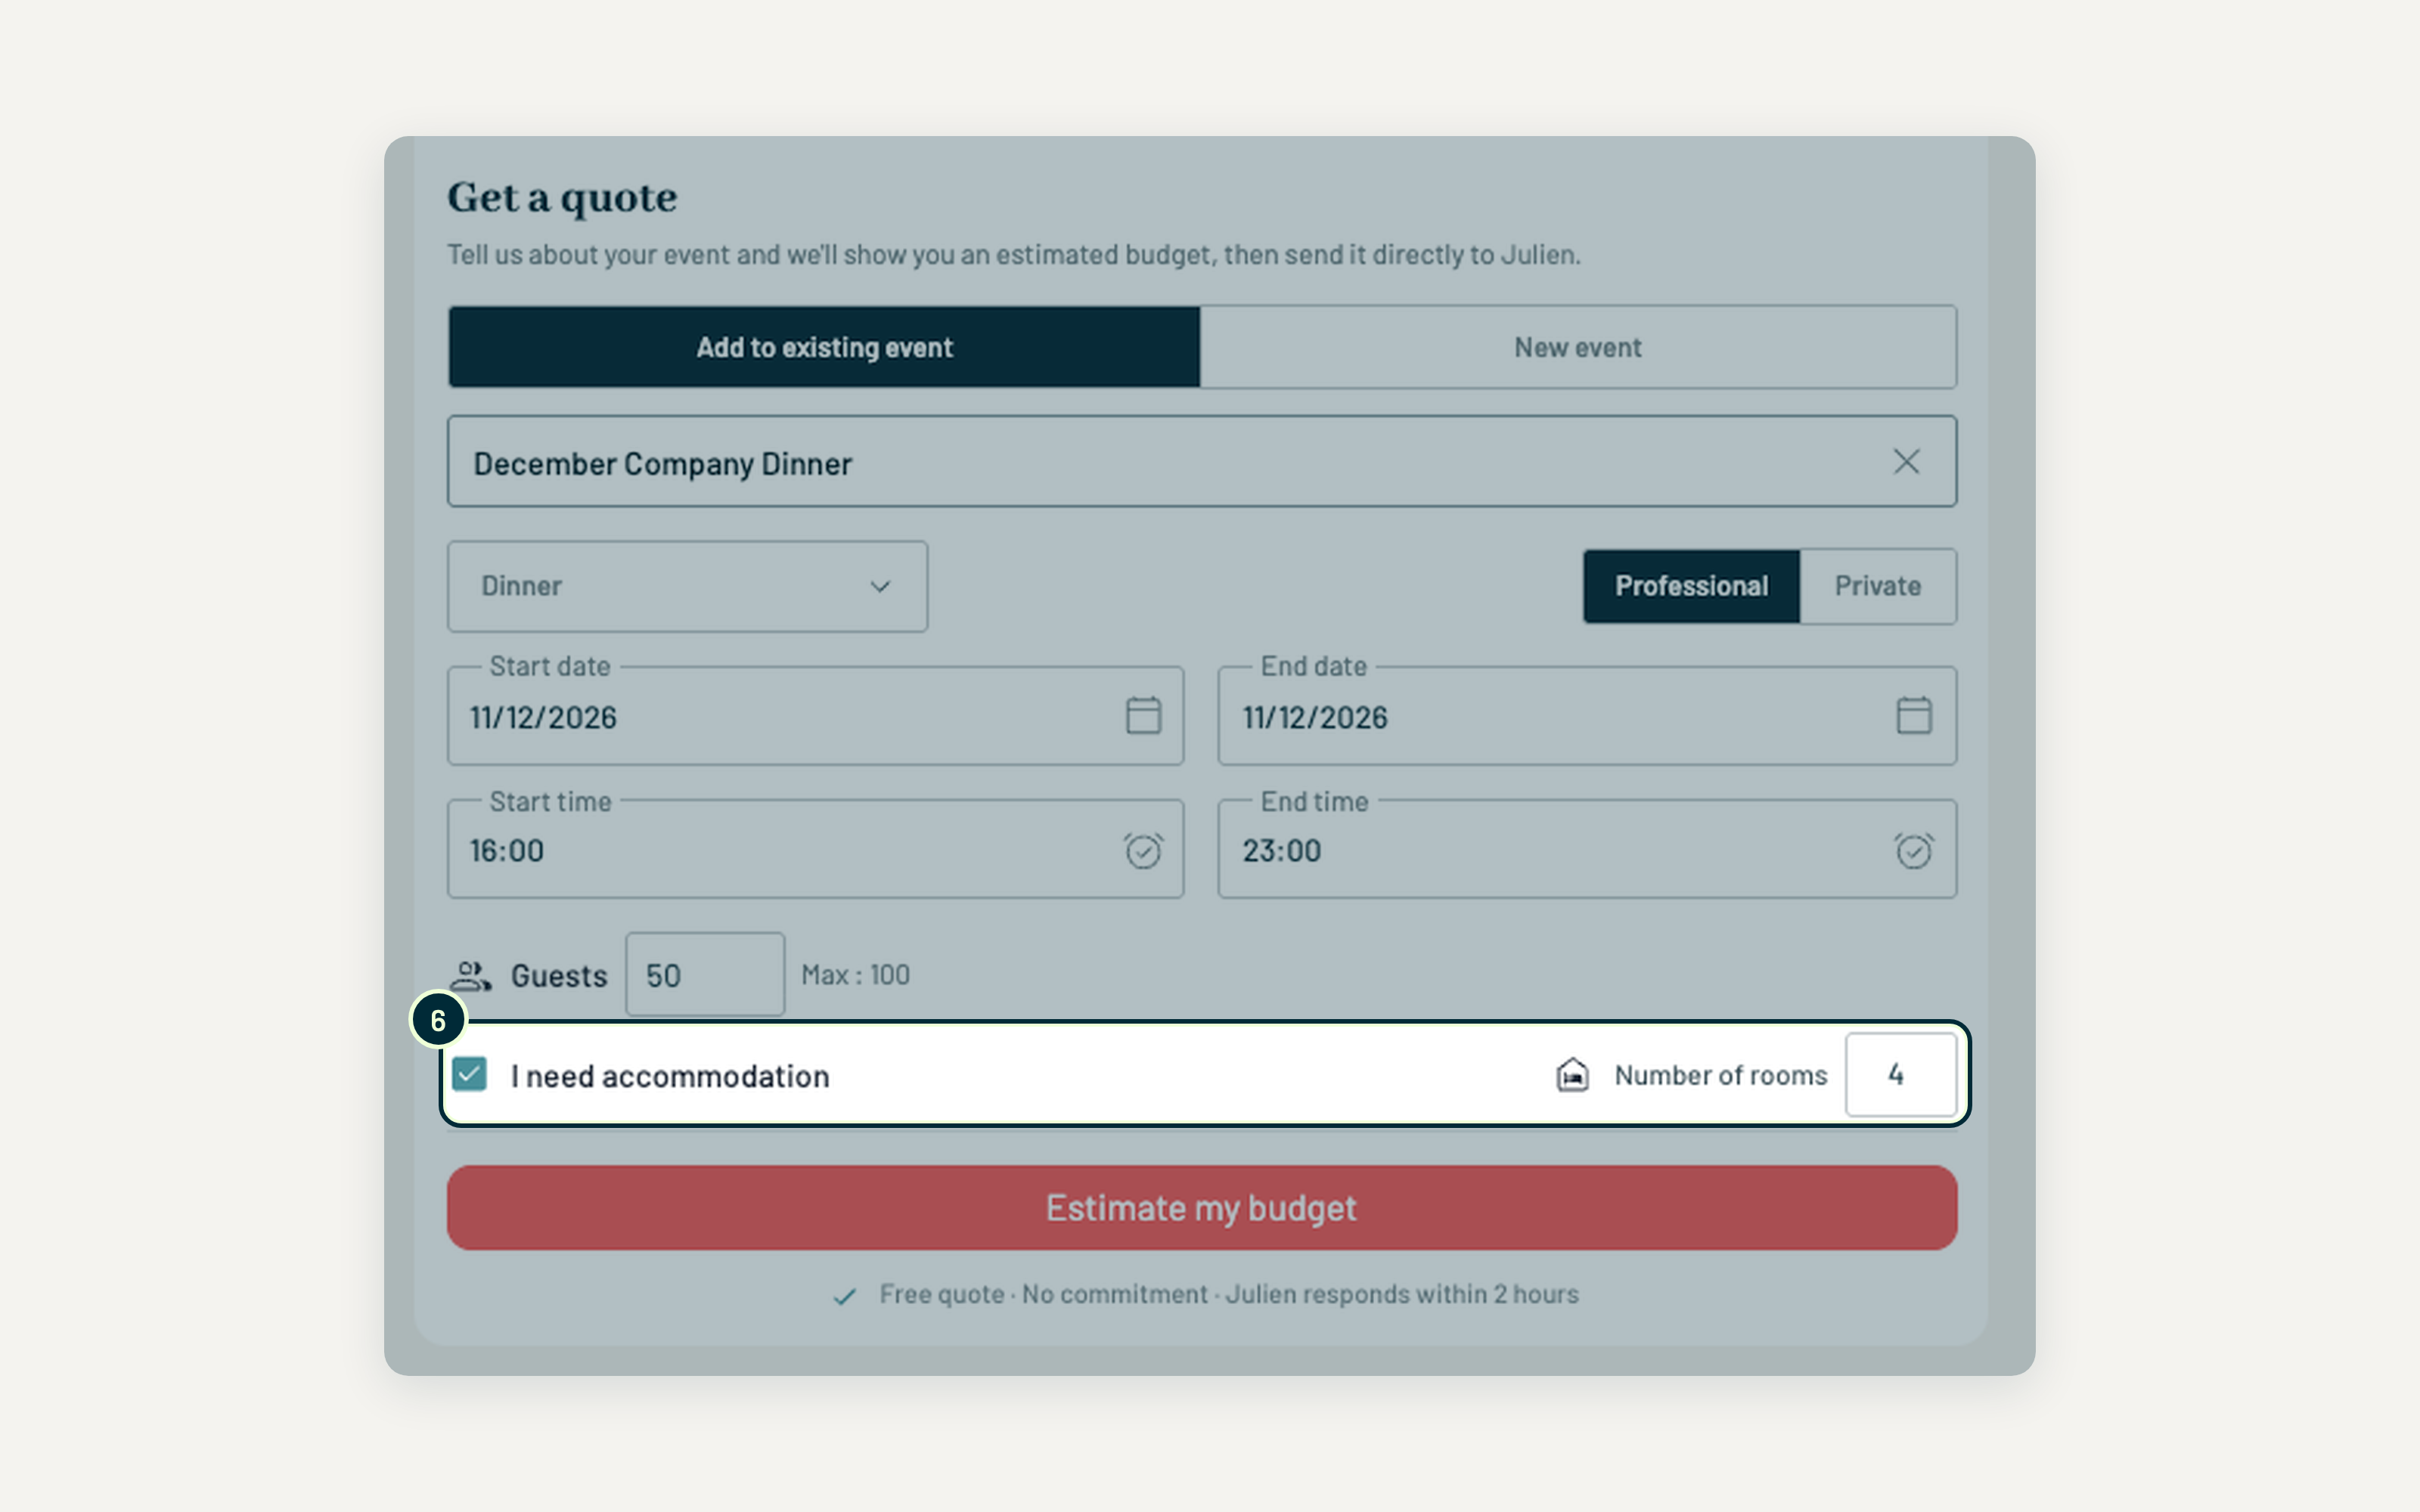Viewport: 2420px width, 1512px height.
Task: Click End date value 11/12/2026
Action: [x=1315, y=718]
